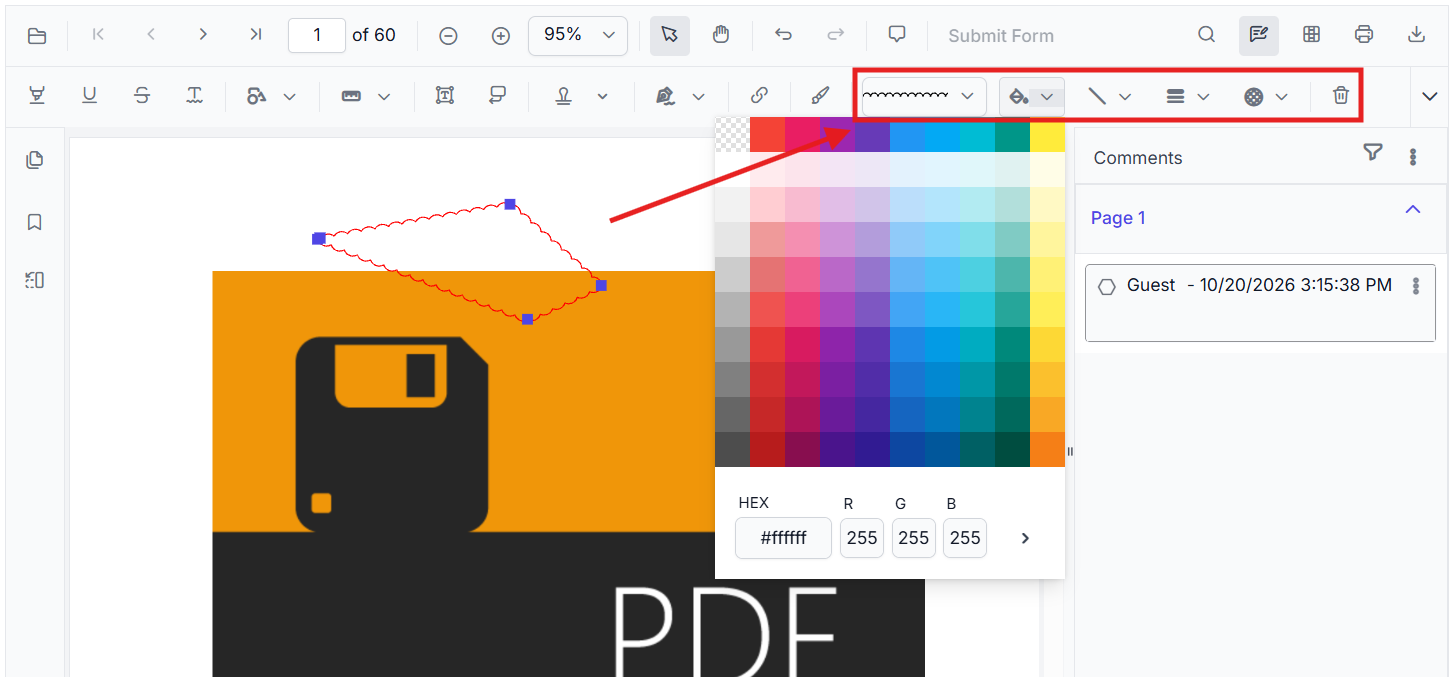Go to the first page
This screenshot has height=677, width=1454.
click(98, 35)
